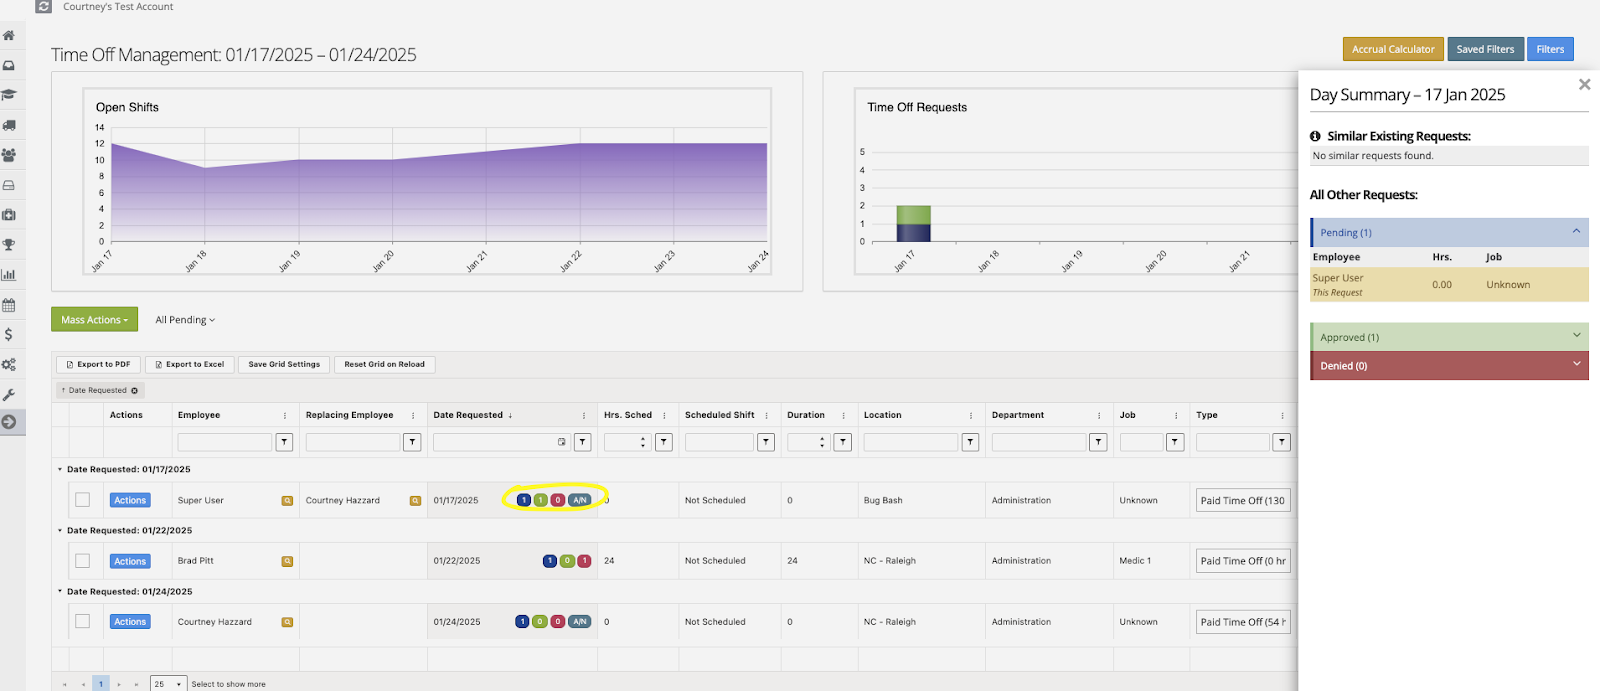Image resolution: width=1600 pixels, height=691 pixels.
Task: Expand the Approved (1) section
Action: point(1448,337)
